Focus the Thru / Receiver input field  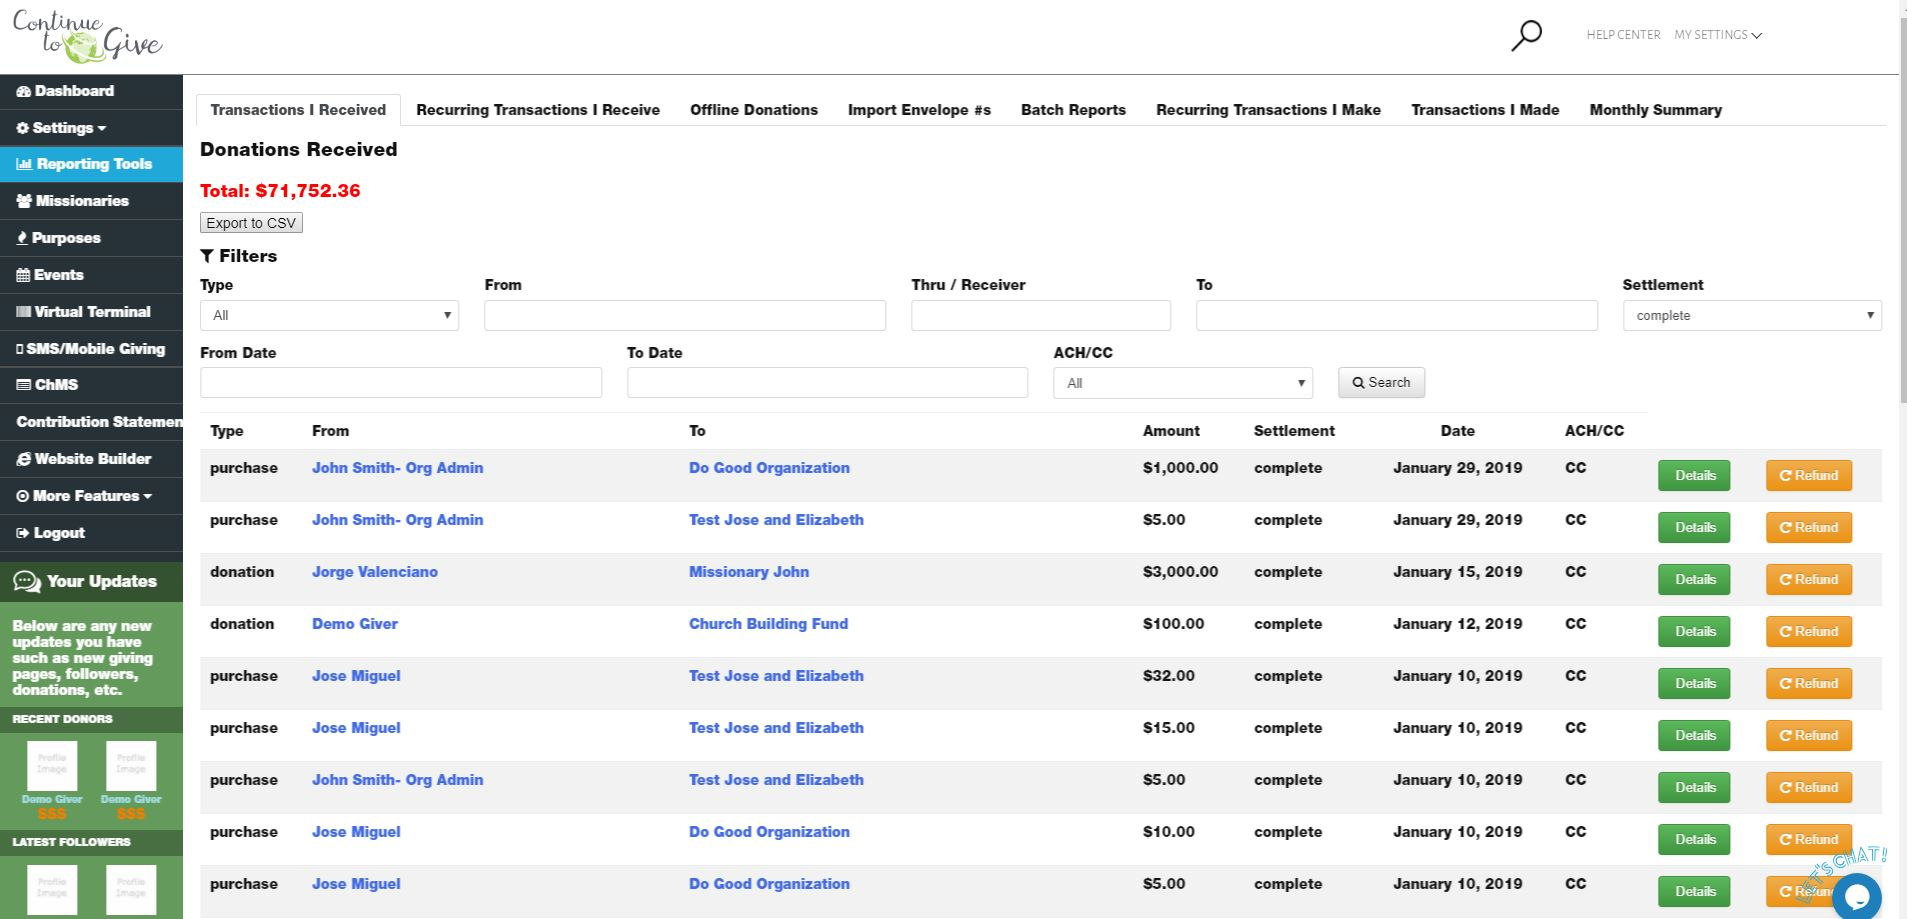[x=1041, y=315]
